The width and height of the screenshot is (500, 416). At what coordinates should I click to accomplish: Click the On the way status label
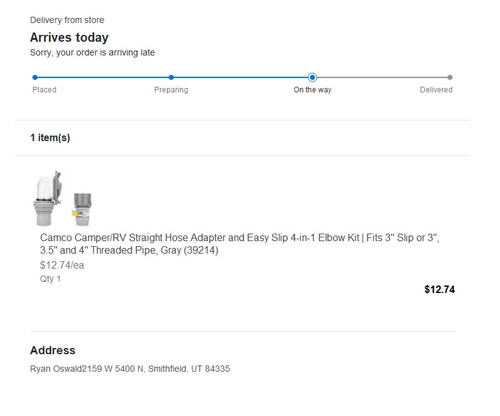coord(312,90)
